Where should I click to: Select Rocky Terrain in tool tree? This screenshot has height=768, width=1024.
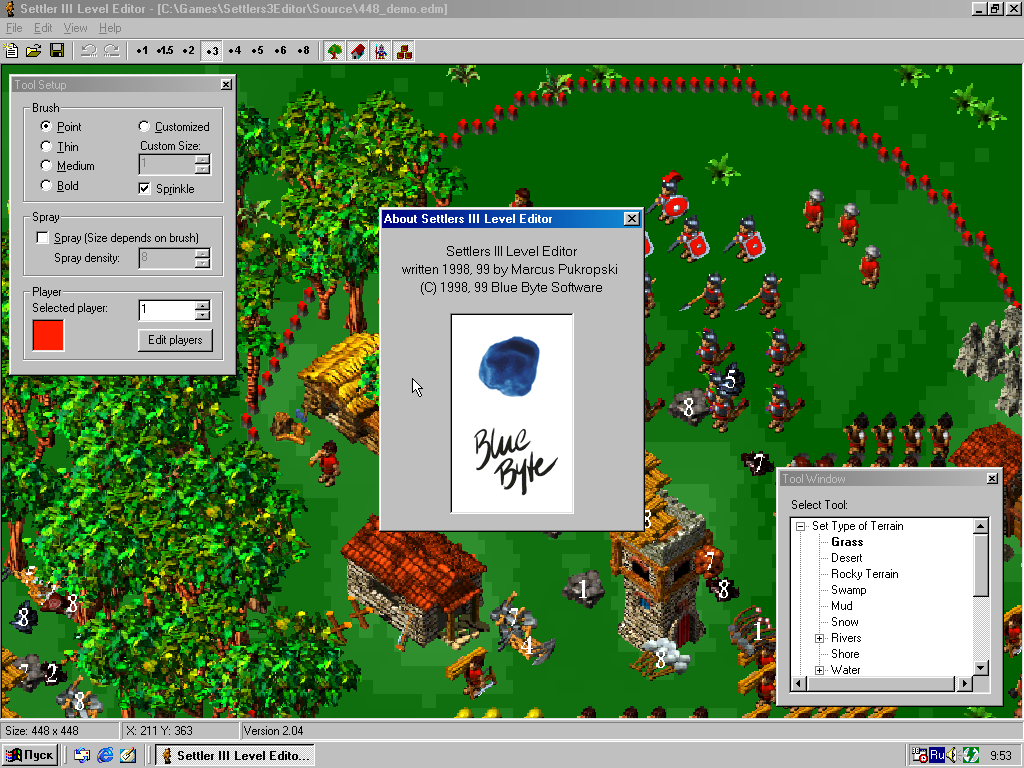(865, 574)
